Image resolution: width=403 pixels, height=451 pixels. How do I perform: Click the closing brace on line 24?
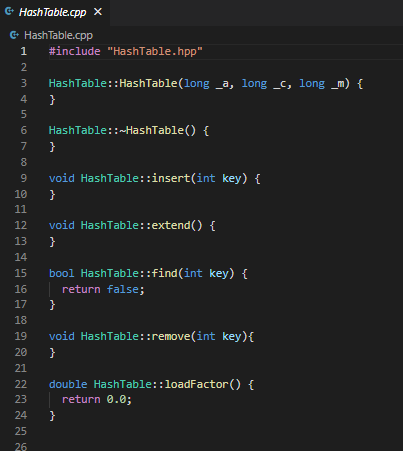pos(52,416)
